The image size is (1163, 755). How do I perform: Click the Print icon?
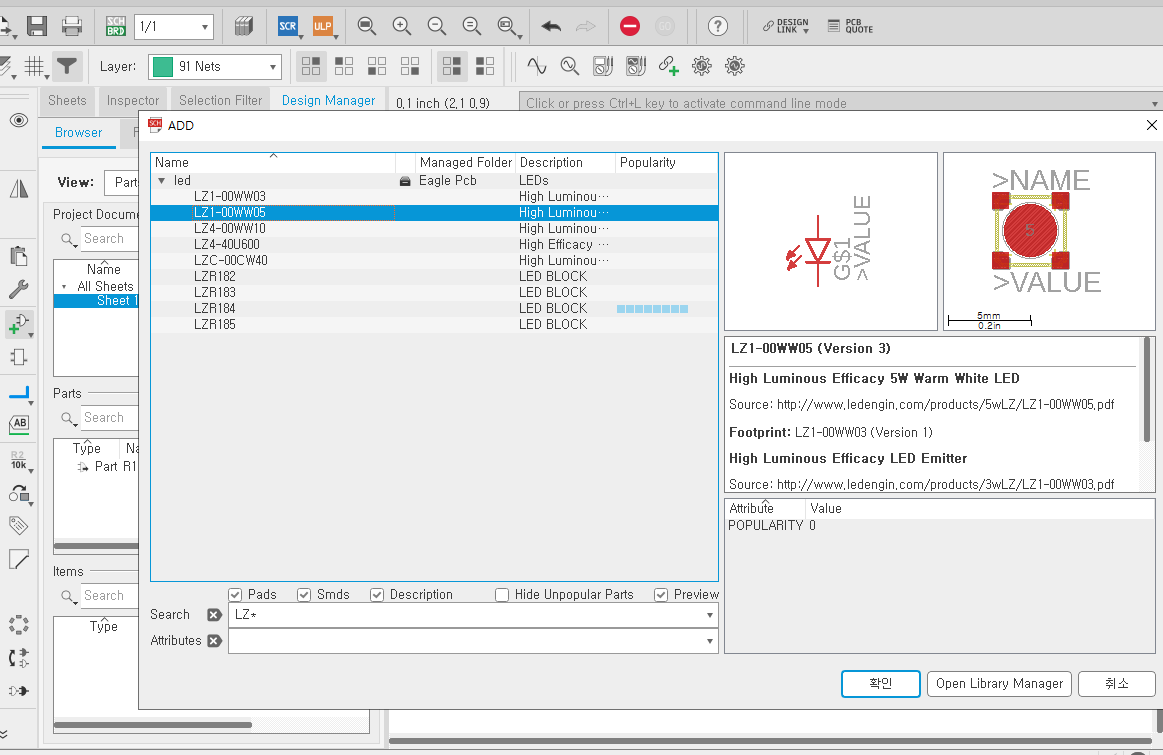(72, 27)
